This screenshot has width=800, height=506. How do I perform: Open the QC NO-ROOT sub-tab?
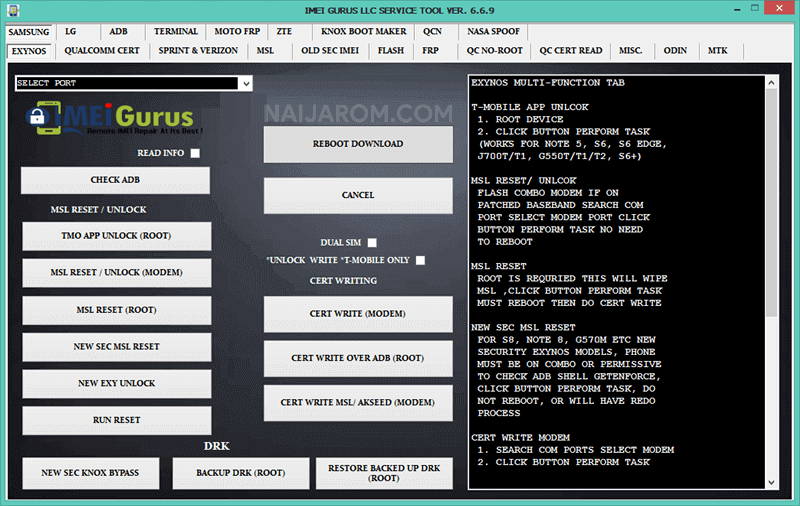(495, 51)
